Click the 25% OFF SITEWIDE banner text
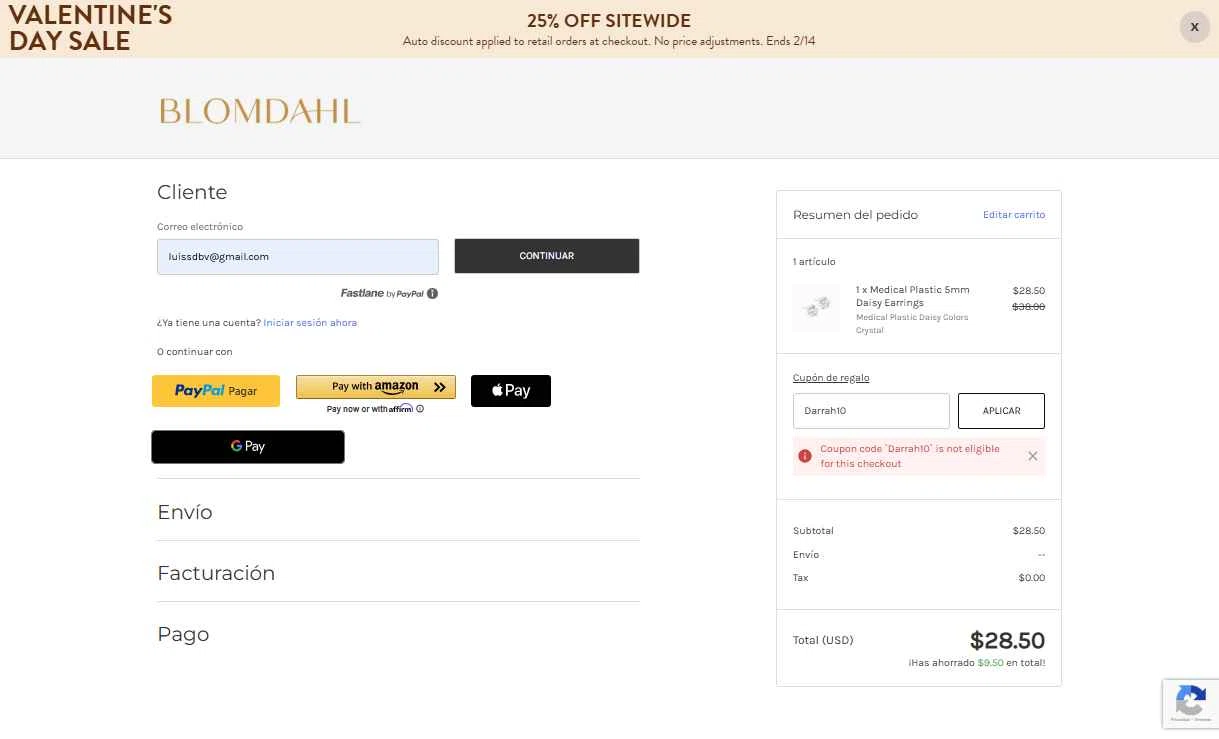 click(609, 21)
